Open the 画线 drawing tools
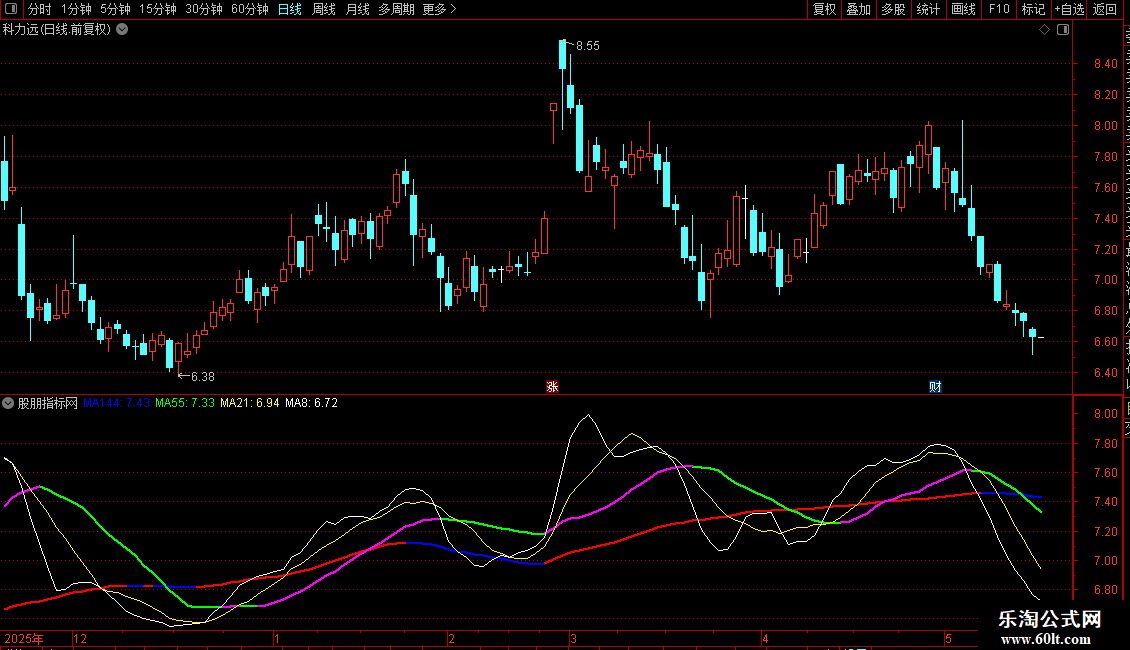Viewport: 1130px width, 650px height. point(964,9)
